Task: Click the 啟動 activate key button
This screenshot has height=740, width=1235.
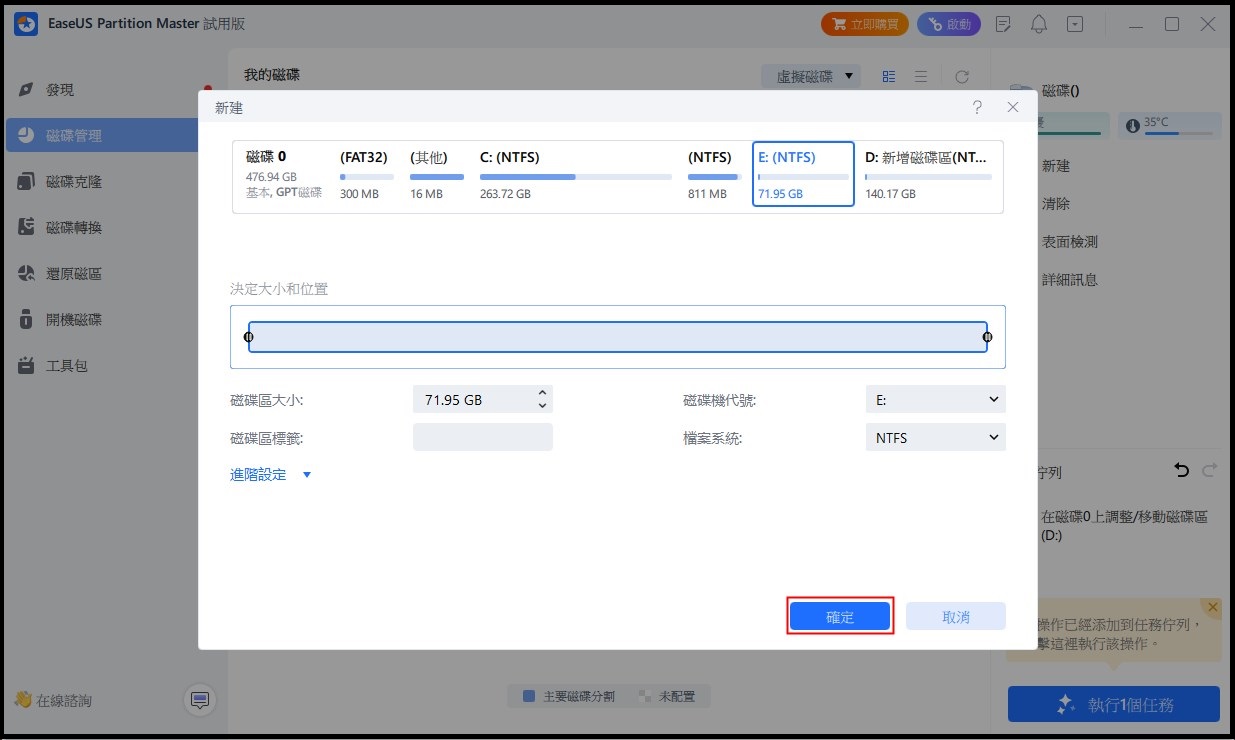Action: coord(948,24)
